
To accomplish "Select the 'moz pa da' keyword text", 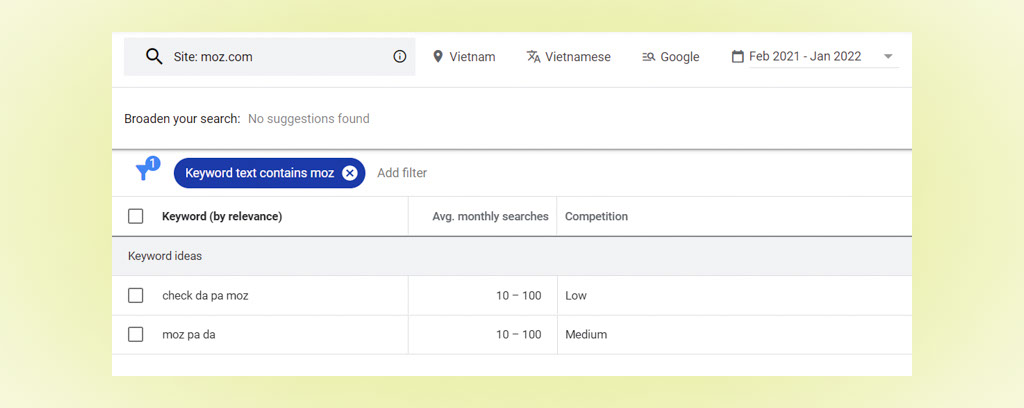I will [189, 334].
